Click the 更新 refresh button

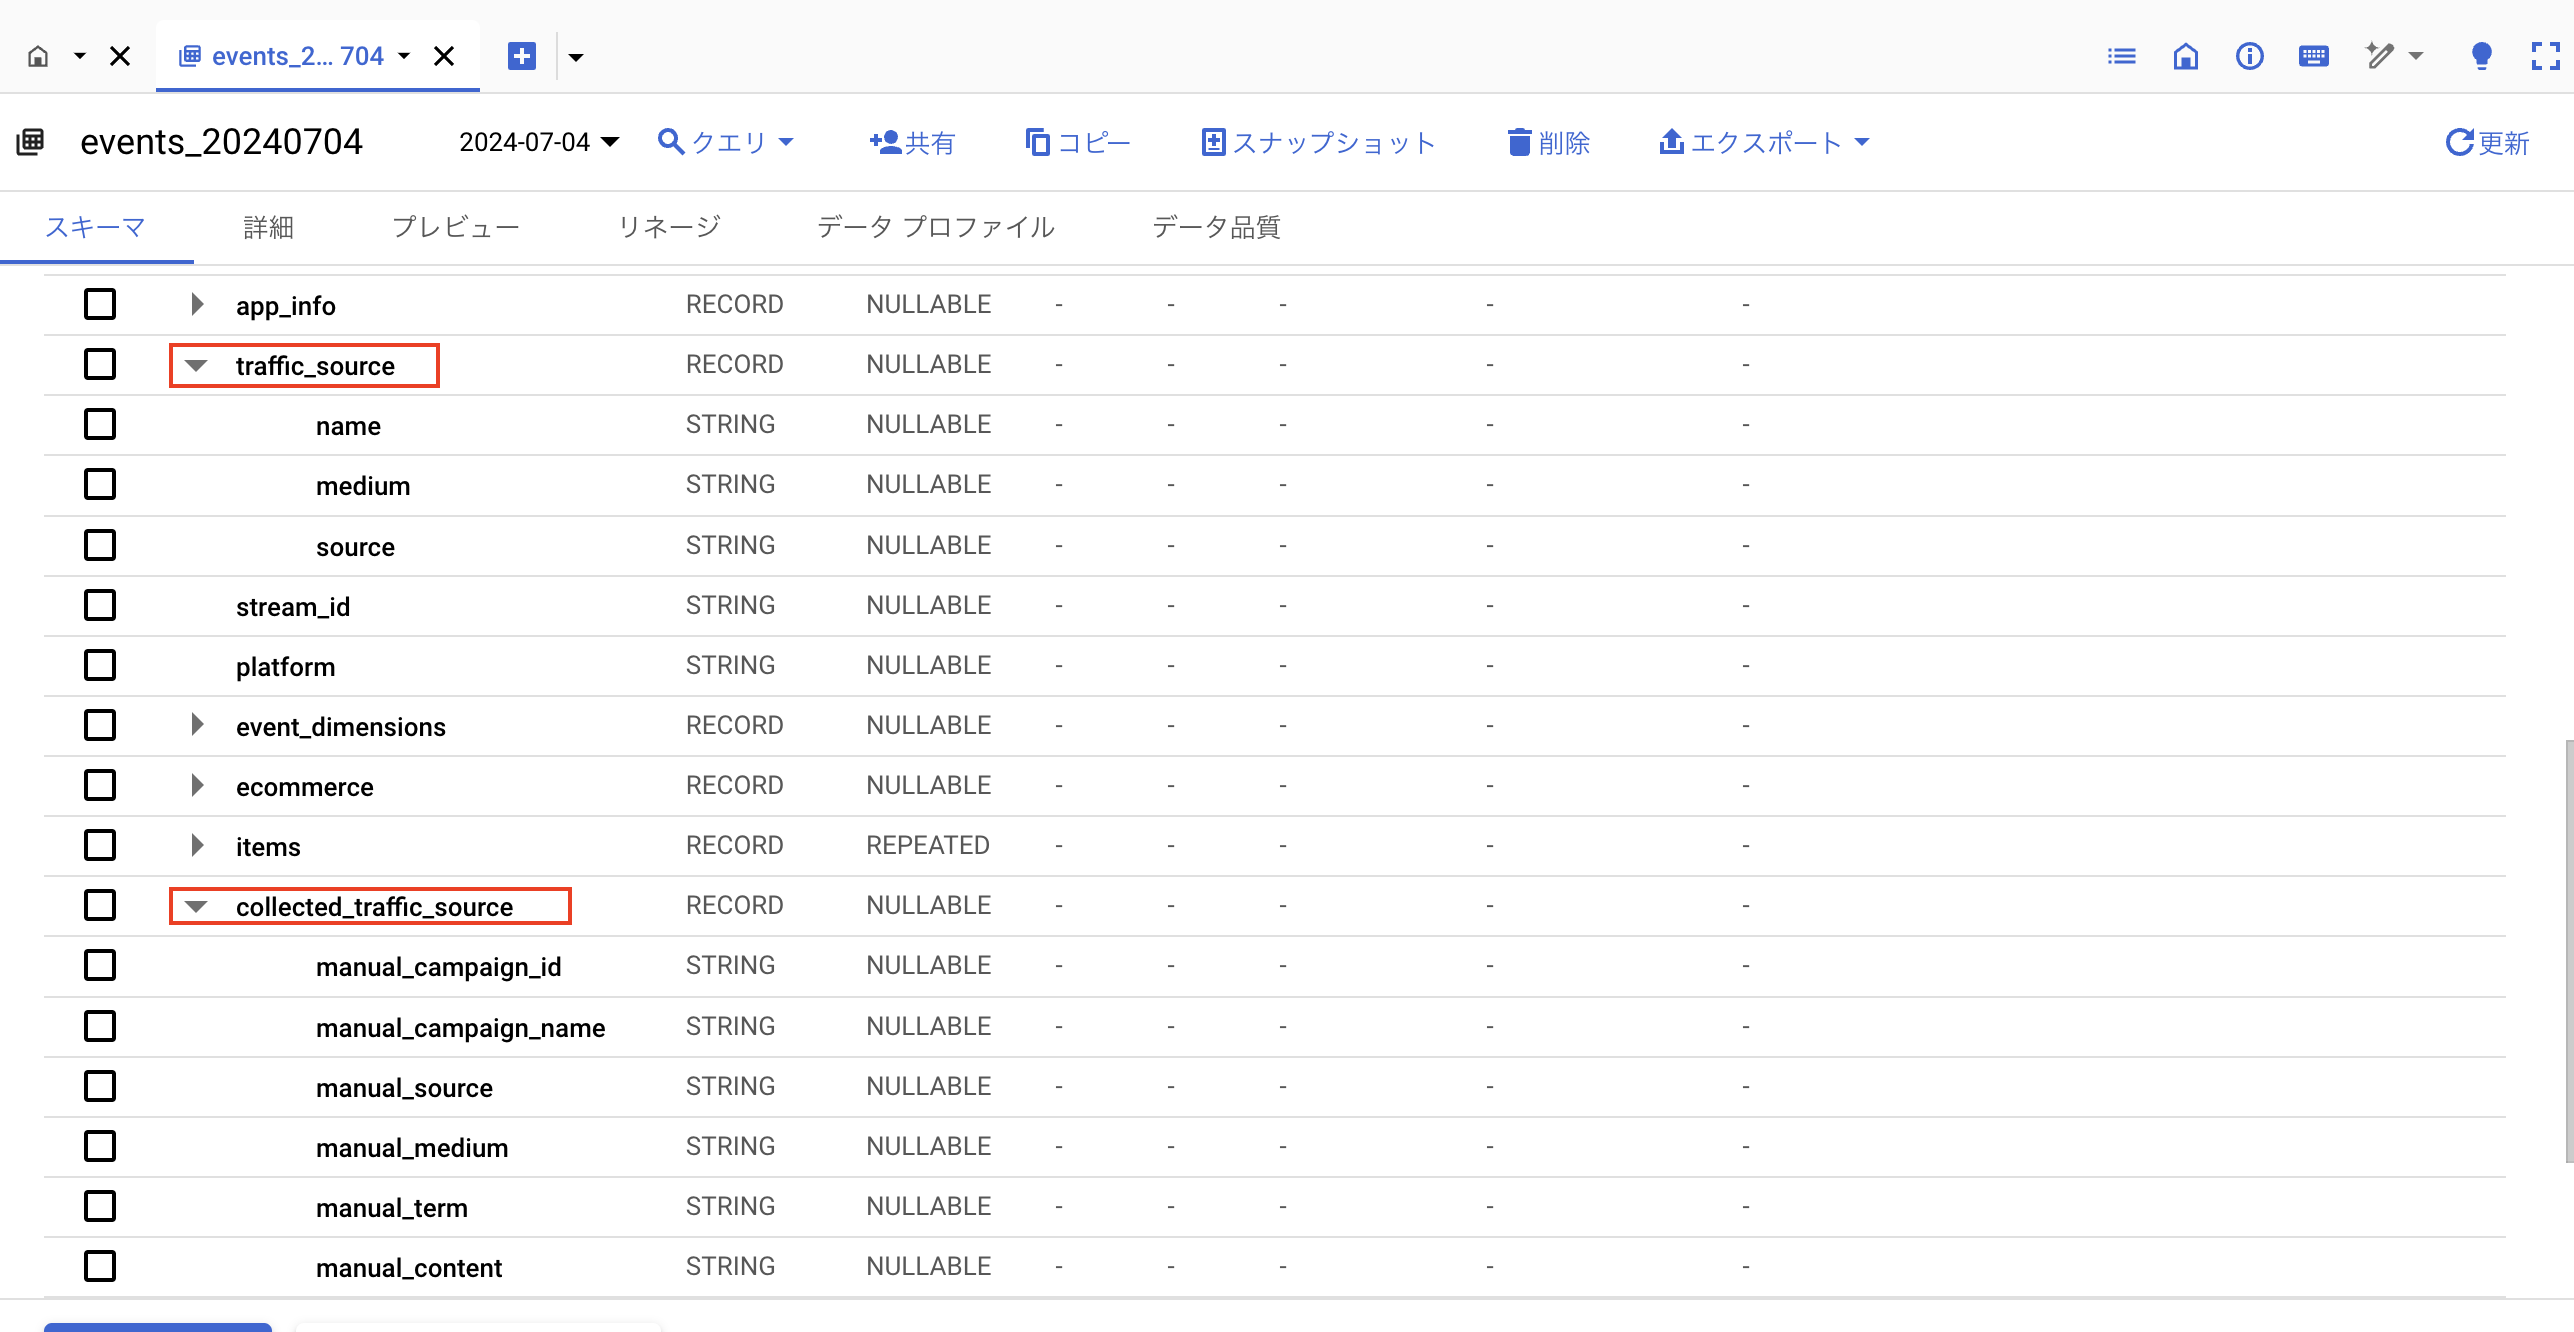coord(2488,142)
